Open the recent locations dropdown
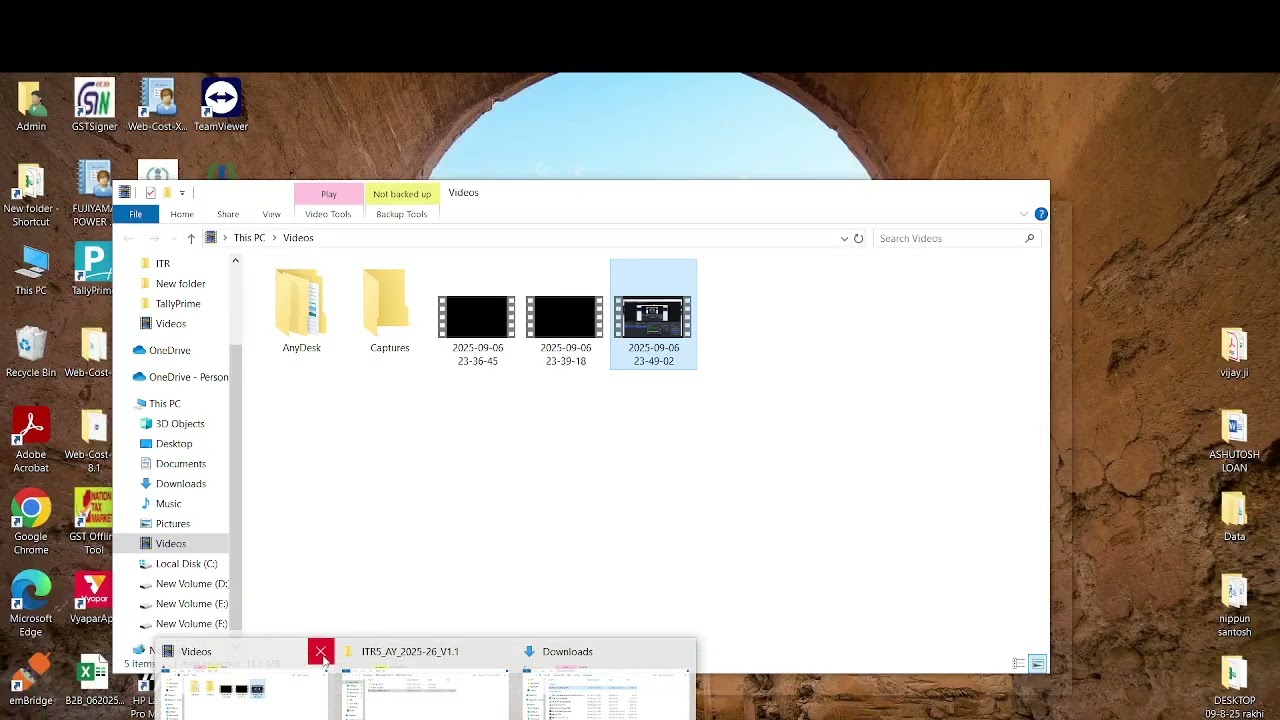The width and height of the screenshot is (1280, 720). pyautogui.click(x=173, y=238)
